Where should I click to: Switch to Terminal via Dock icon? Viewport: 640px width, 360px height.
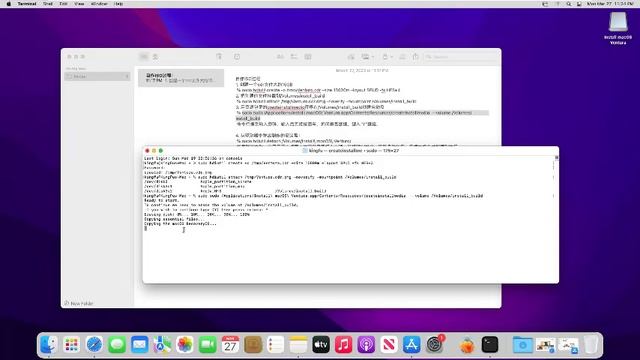490,345
